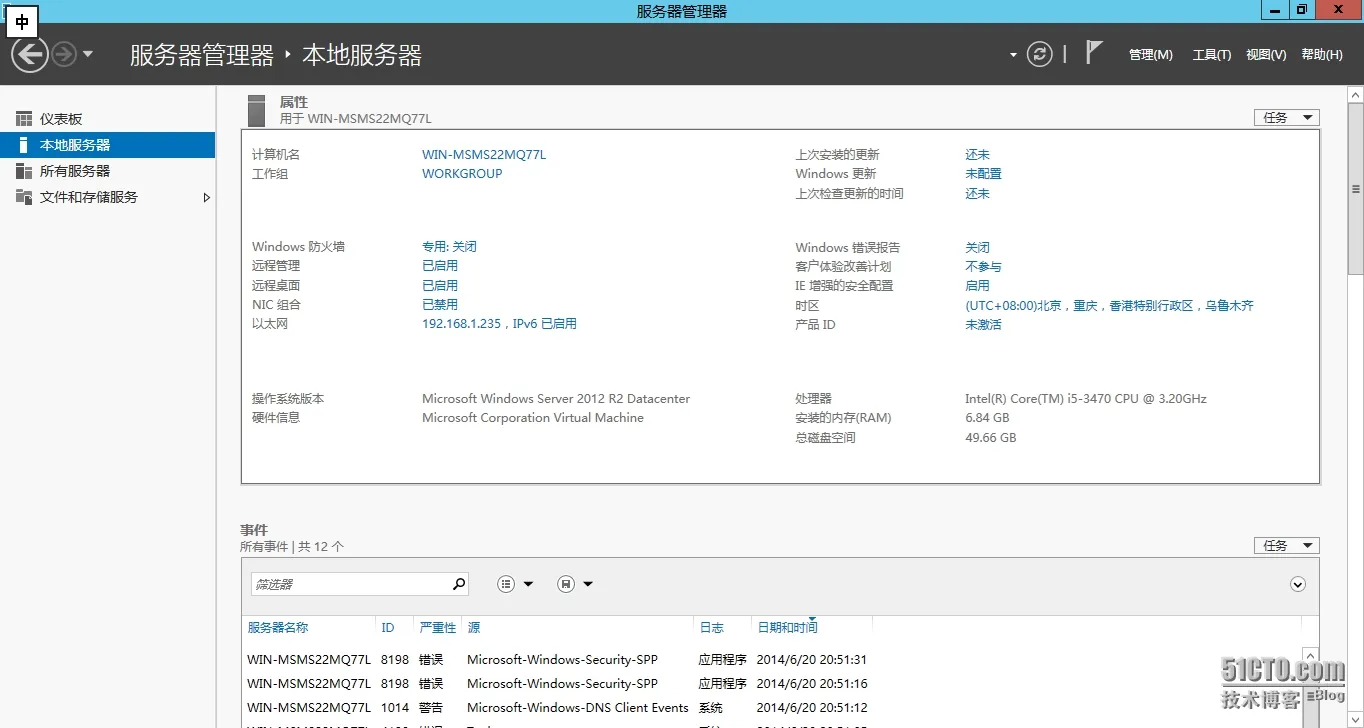Screen dimensions: 1364x728
Task: Click 已启用 beside 远程桌面
Action: click(440, 286)
